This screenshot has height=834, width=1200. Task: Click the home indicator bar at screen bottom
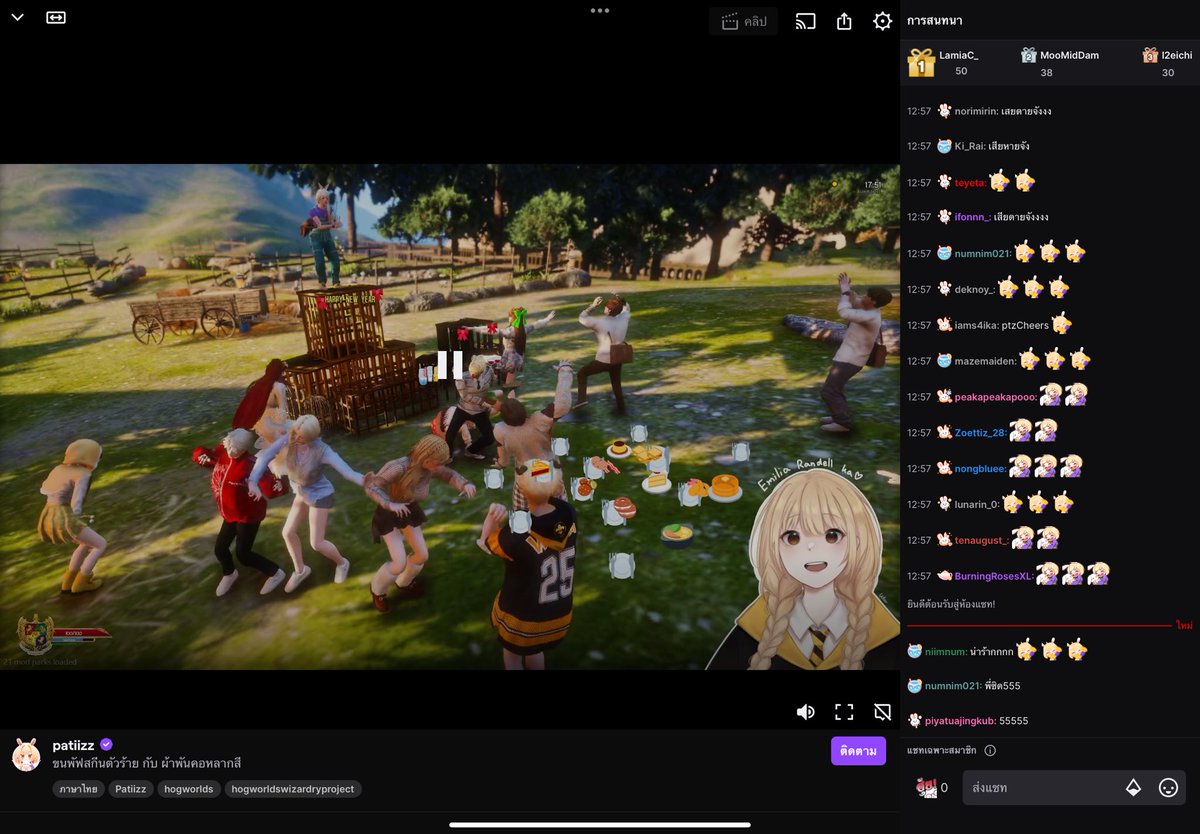(x=600, y=825)
